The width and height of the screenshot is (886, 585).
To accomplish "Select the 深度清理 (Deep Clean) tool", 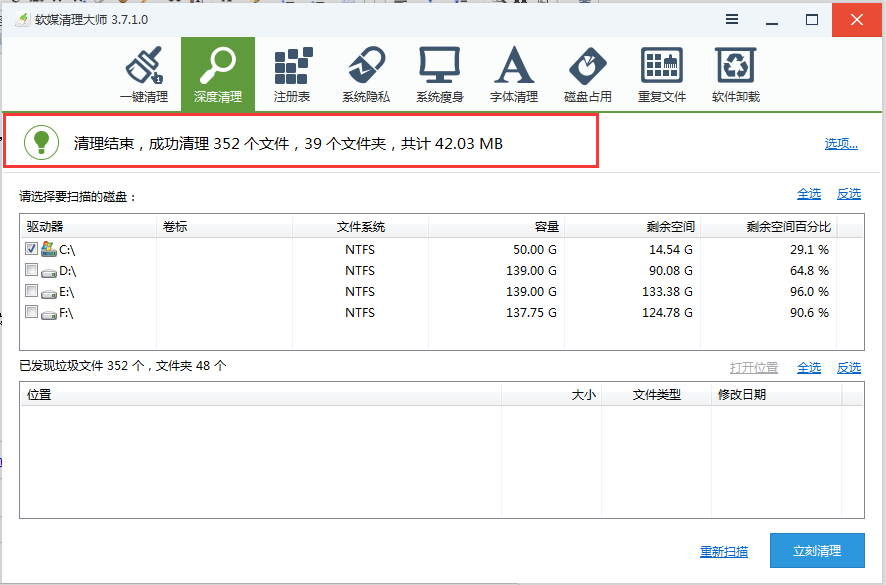I will (219, 70).
